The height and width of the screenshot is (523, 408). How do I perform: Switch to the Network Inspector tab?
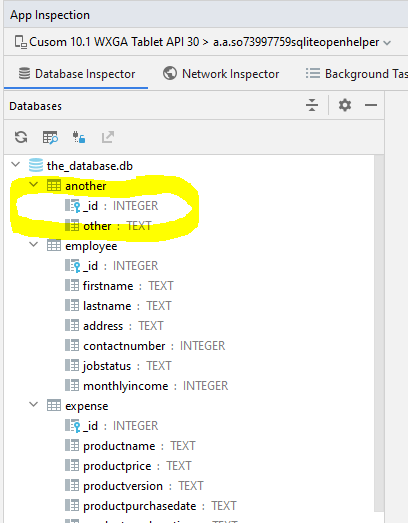(221, 74)
